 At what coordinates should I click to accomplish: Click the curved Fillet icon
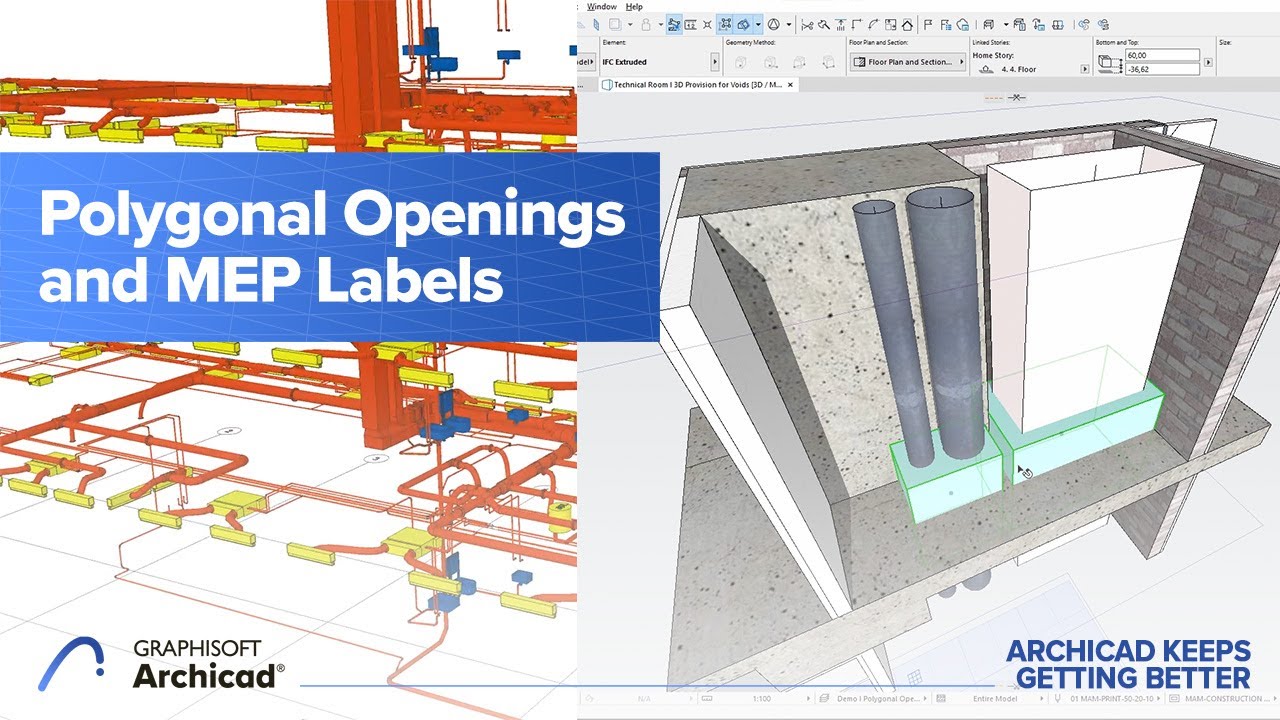pyautogui.click(x=873, y=24)
